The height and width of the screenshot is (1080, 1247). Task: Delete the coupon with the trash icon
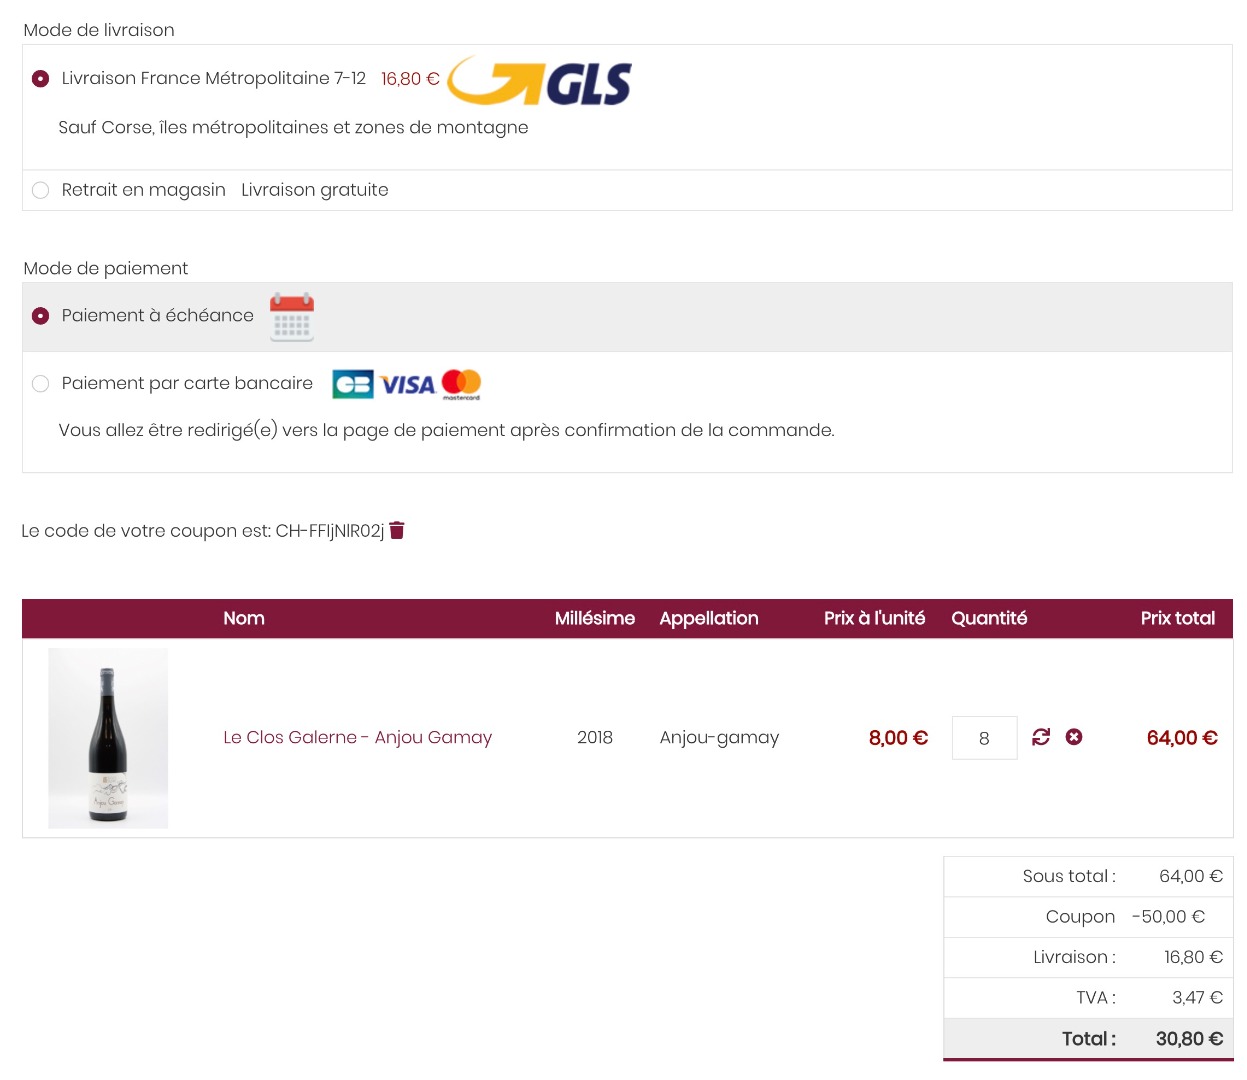pos(397,530)
